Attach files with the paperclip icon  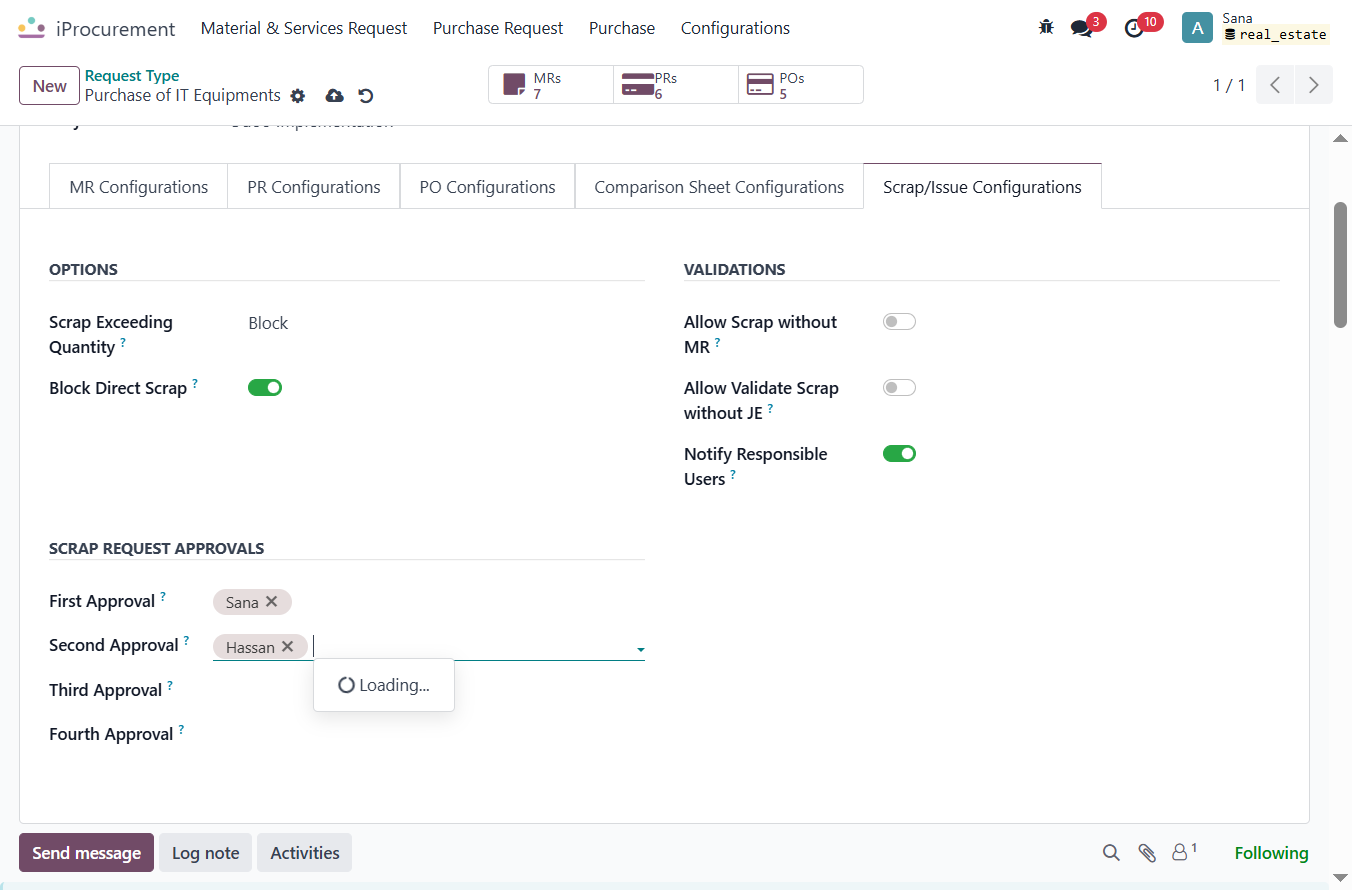pyautogui.click(x=1147, y=853)
